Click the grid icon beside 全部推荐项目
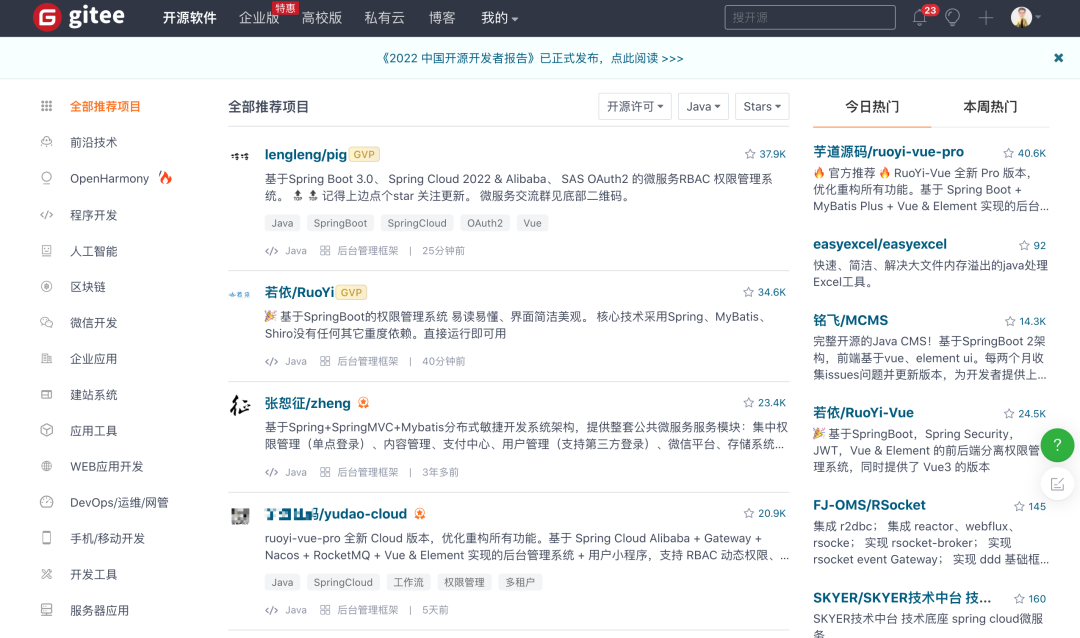Screen dimensions: 1080x638 click(46, 106)
